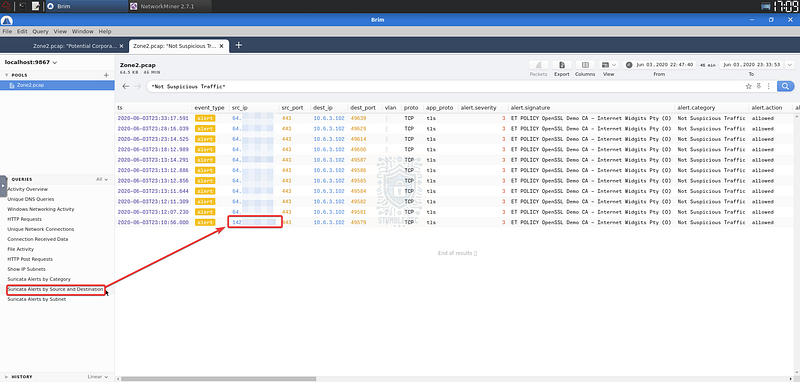Open the View layout dropdown
800x382 pixels.
click(609, 65)
